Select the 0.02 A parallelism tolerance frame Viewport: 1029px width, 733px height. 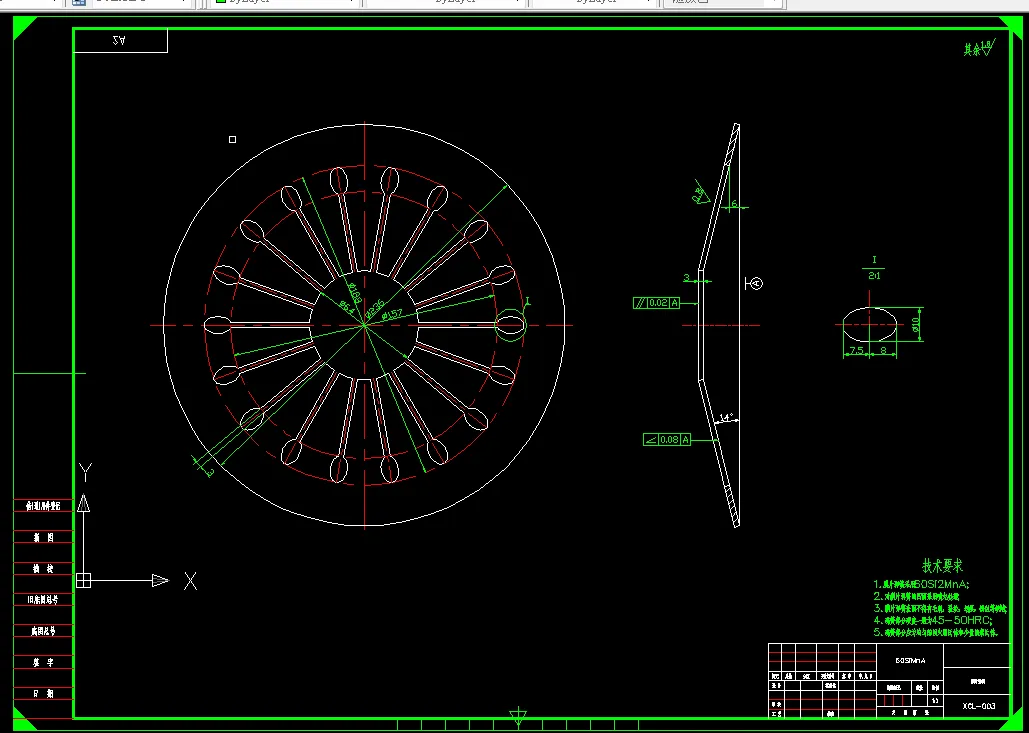(x=656, y=303)
